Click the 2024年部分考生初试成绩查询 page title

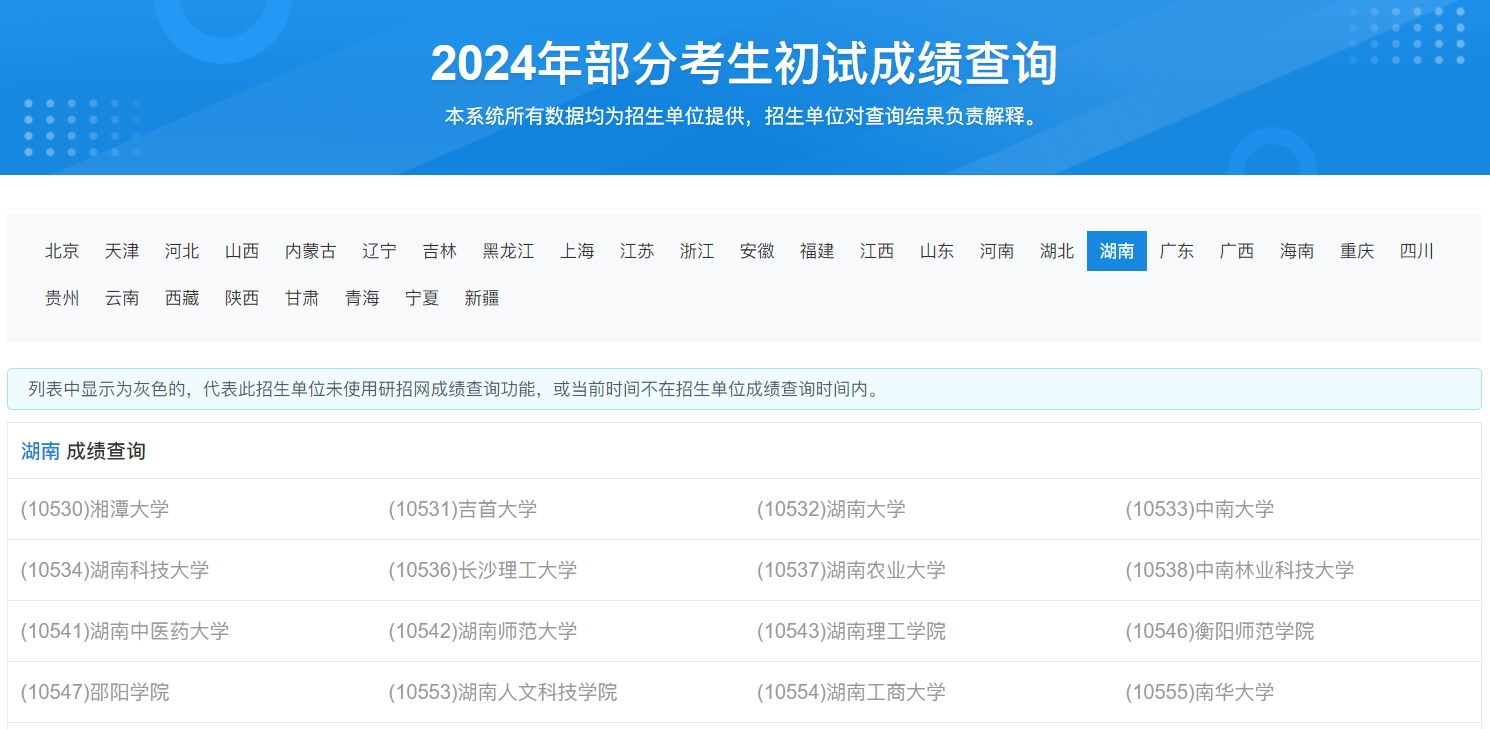point(744,64)
